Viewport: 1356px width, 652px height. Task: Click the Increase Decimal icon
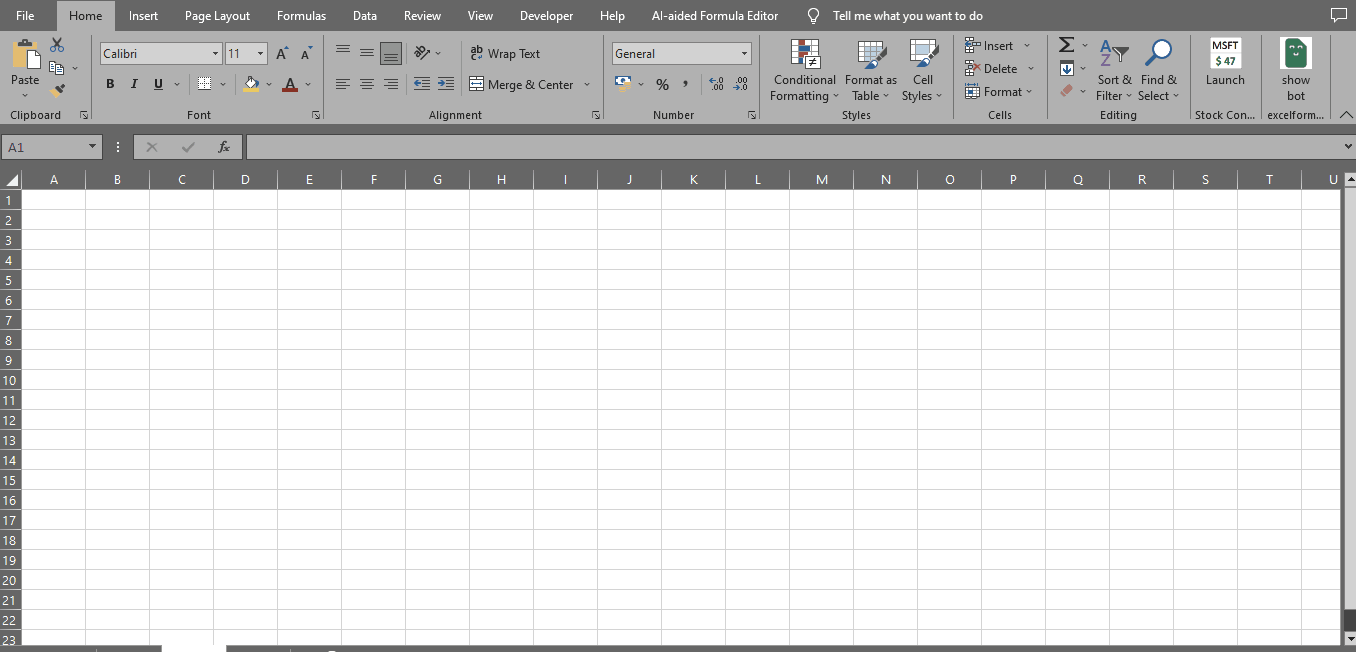(717, 84)
